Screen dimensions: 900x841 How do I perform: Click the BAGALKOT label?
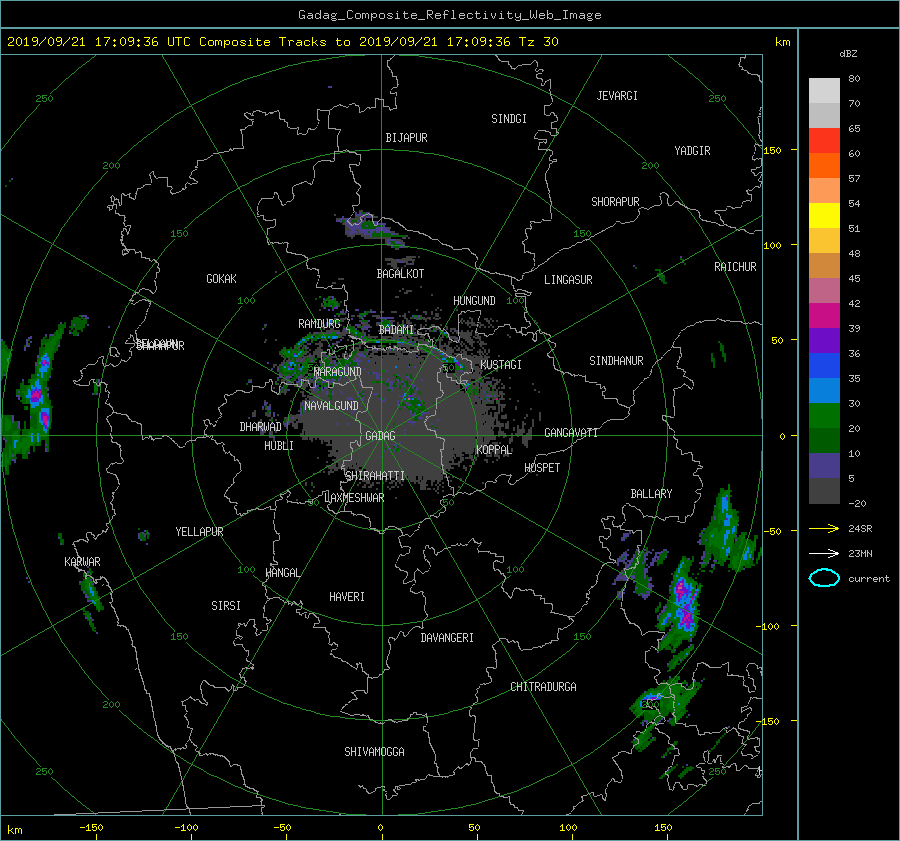pos(400,274)
